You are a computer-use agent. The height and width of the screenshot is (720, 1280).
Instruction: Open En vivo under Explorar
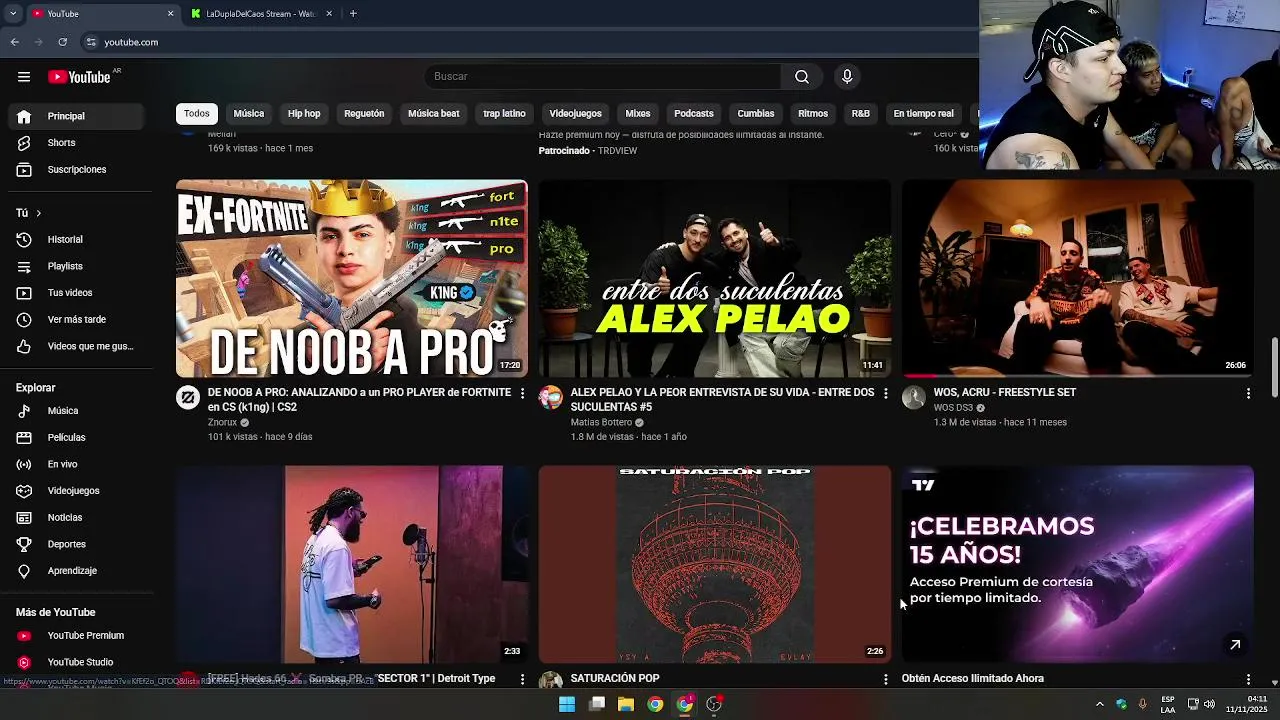point(78,464)
